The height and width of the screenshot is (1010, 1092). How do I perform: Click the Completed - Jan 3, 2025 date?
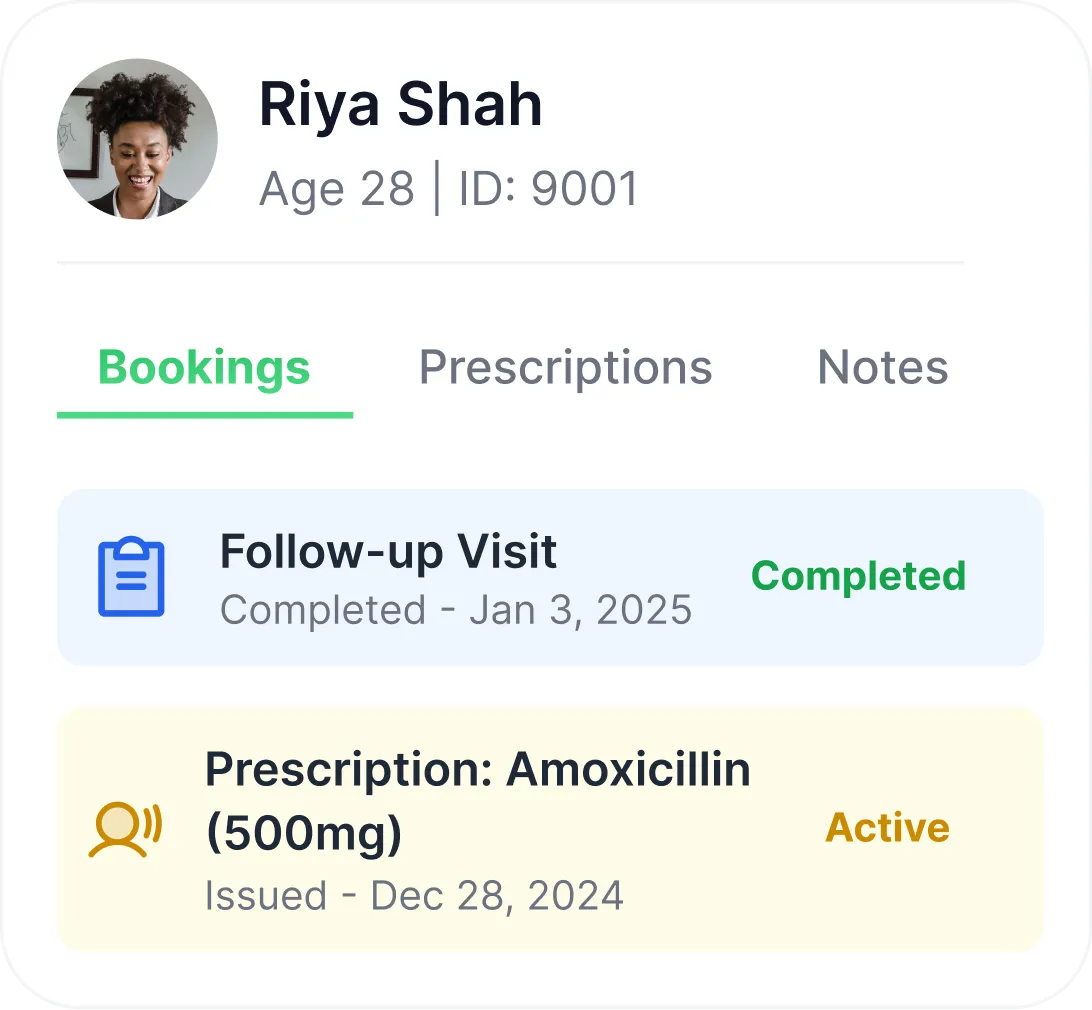[x=455, y=610]
